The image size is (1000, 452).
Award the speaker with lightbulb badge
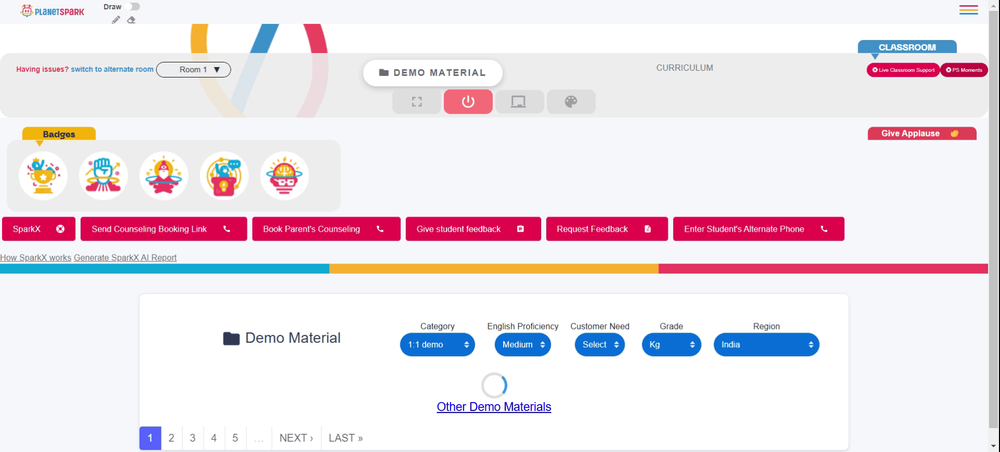224,175
